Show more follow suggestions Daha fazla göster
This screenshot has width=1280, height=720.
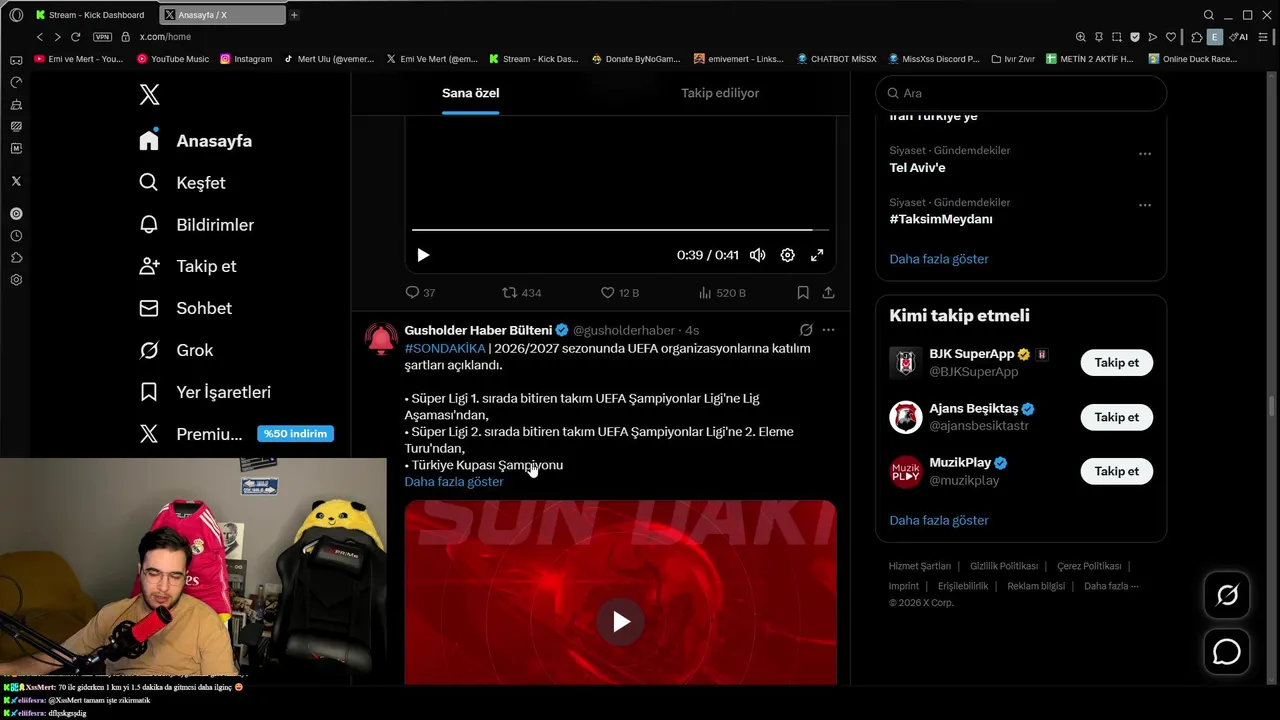(x=939, y=520)
